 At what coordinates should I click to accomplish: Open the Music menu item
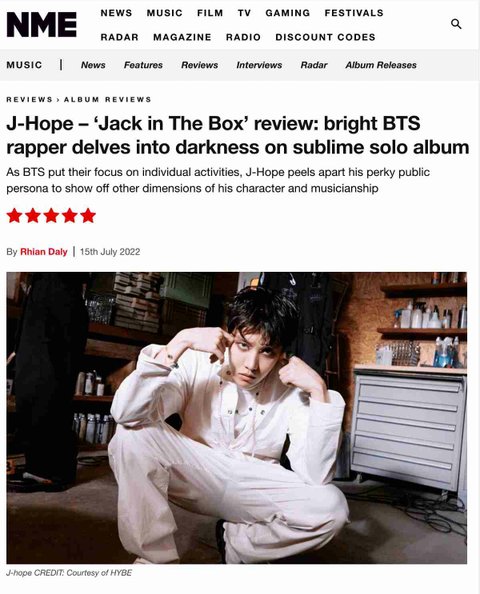(x=164, y=13)
